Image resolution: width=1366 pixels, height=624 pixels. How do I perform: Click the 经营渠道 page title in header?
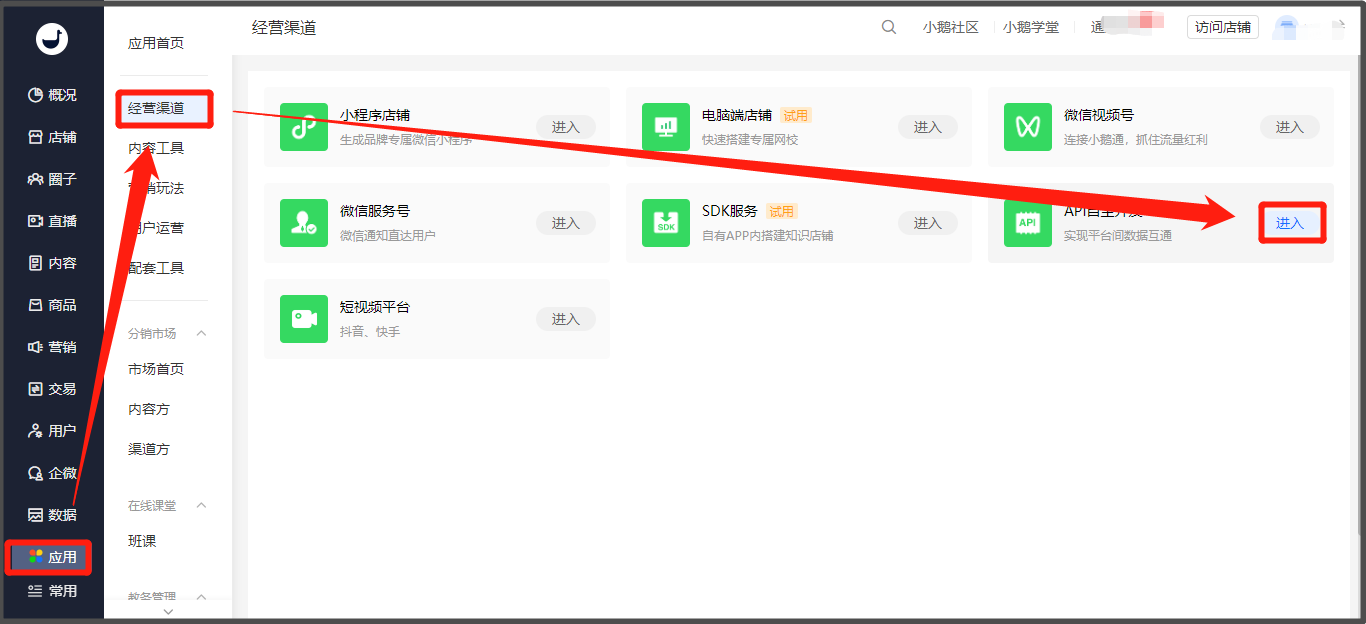[284, 27]
